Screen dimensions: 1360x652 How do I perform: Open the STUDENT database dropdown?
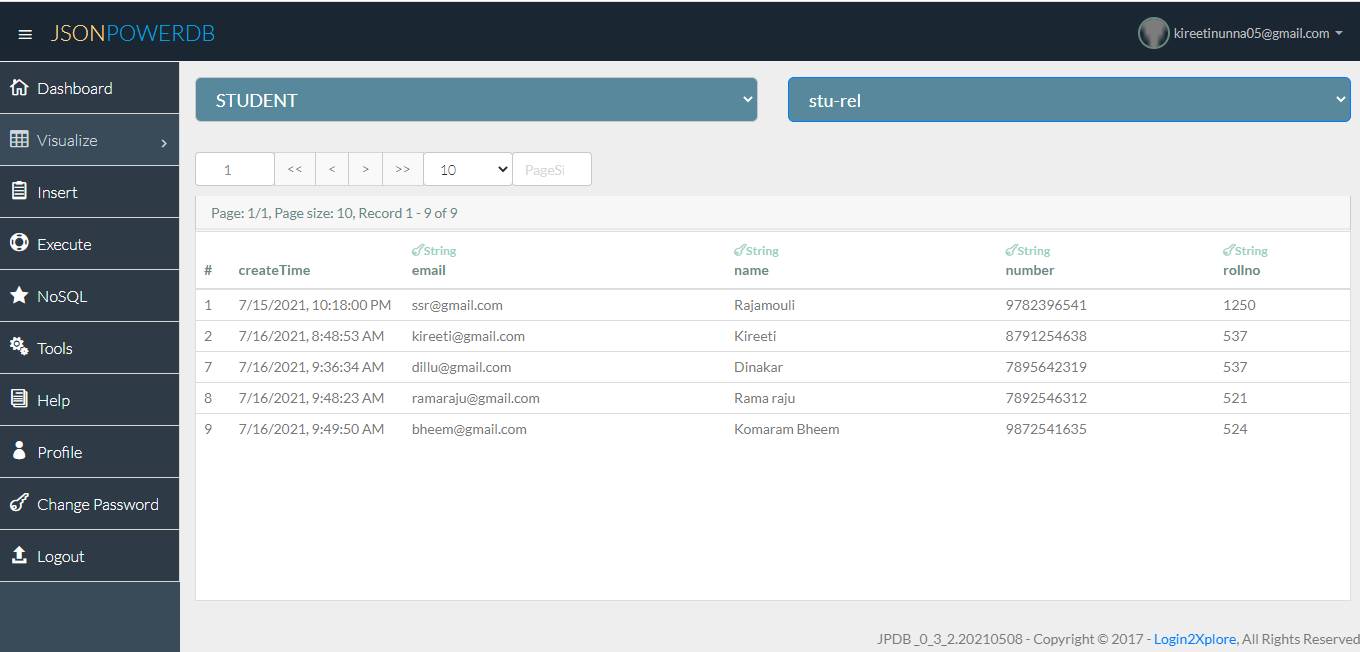pos(475,99)
